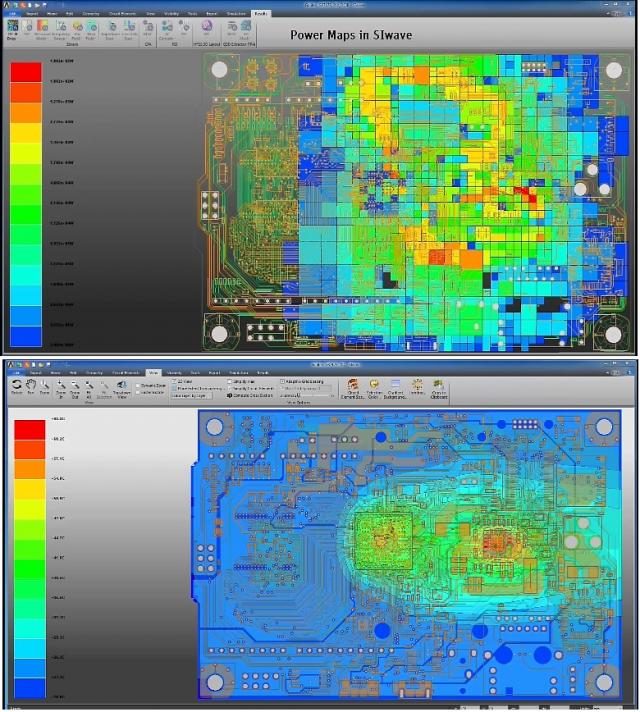Click Translucent View icon in bottom window

[x=122, y=390]
